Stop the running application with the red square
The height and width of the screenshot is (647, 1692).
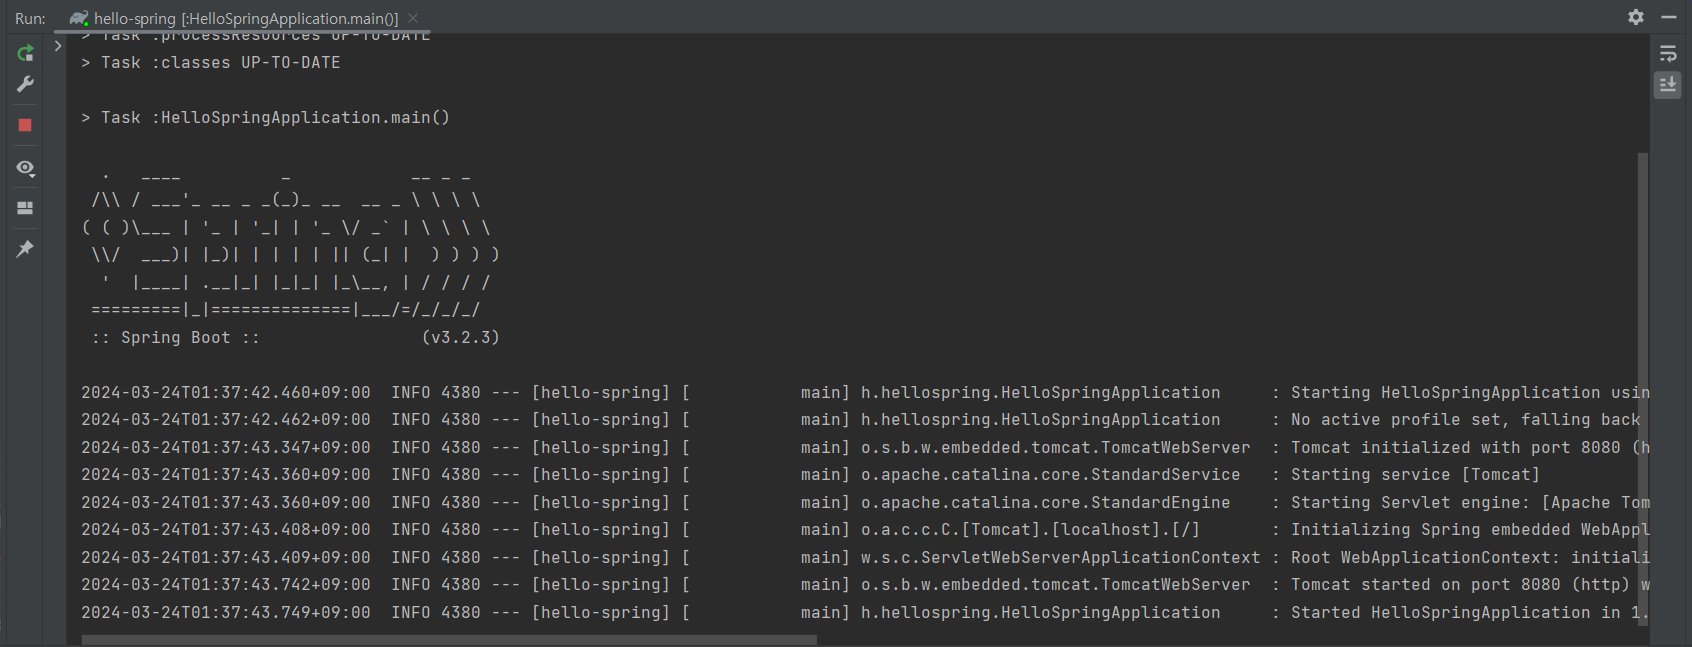(x=25, y=125)
